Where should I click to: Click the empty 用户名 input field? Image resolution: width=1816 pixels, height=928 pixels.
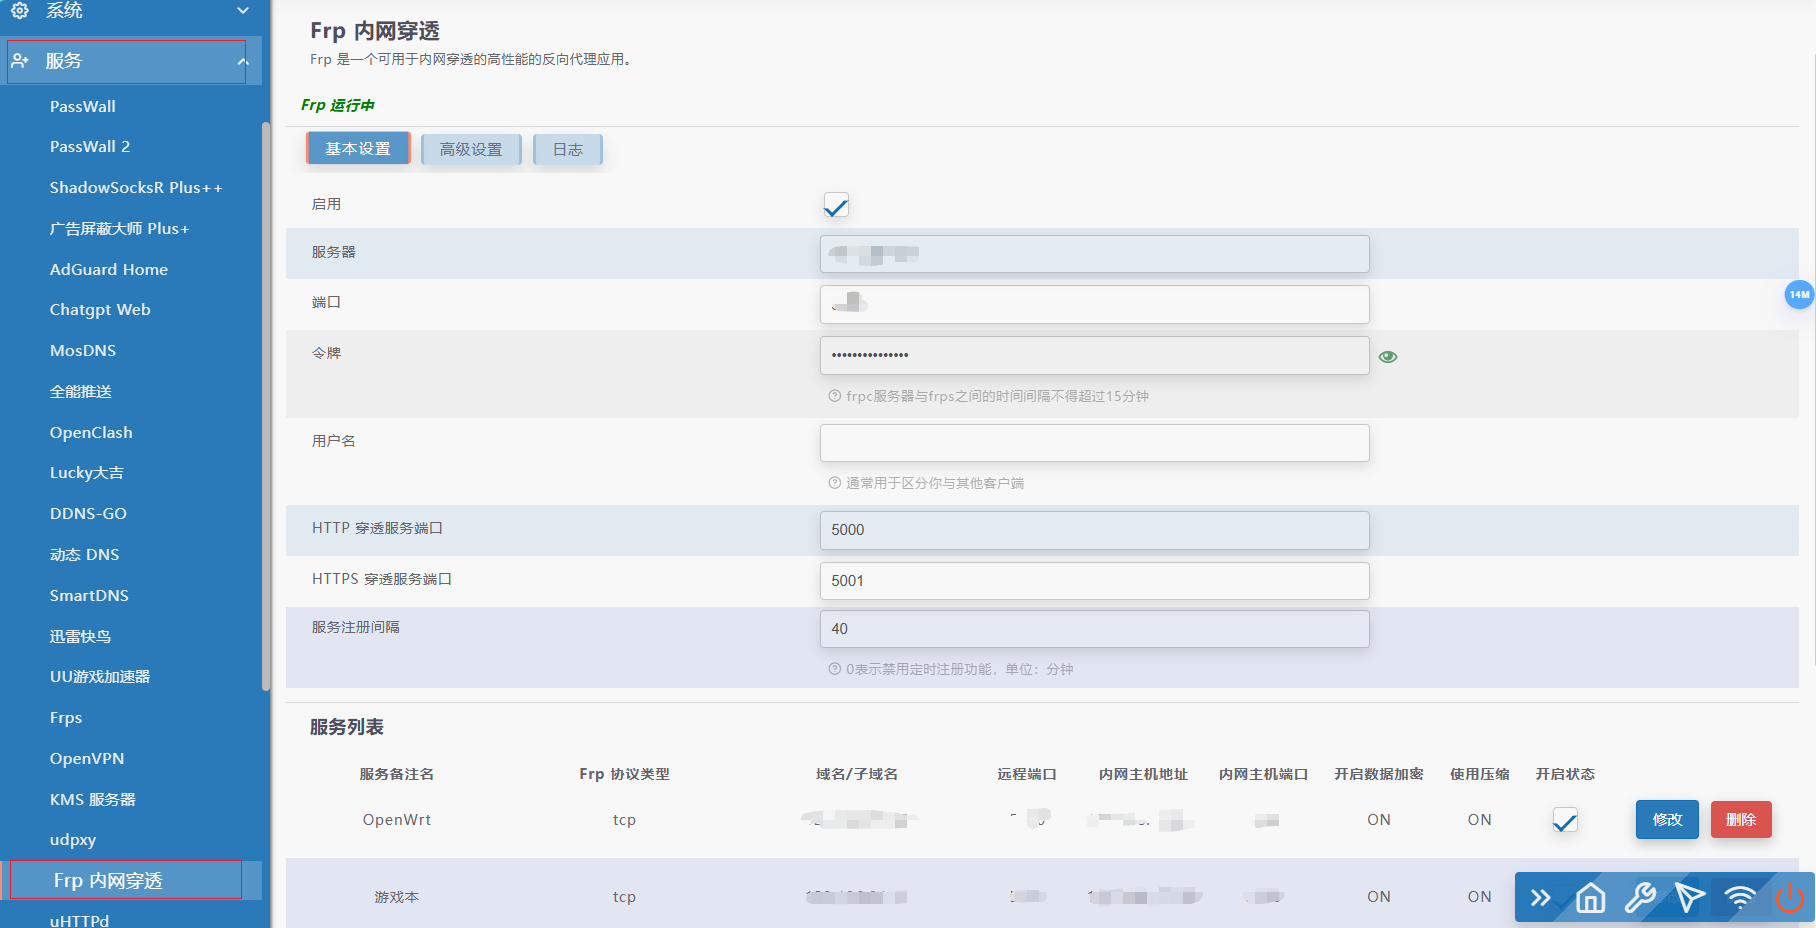(x=1094, y=443)
